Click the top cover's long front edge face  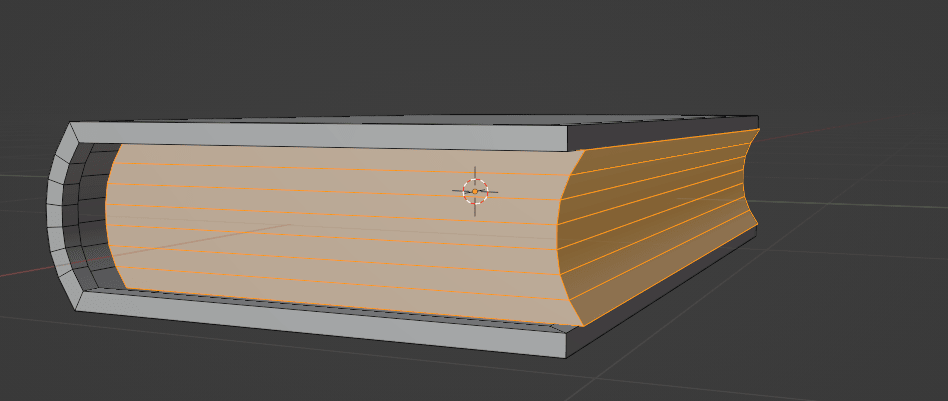(320, 136)
